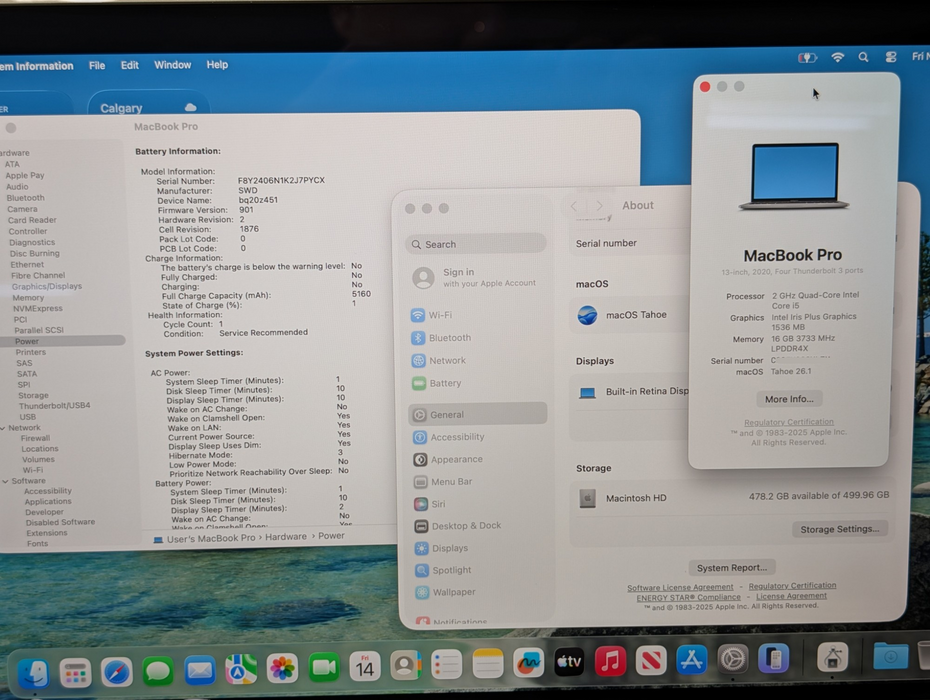
Task: Collapse the Network section in System Information
Action: (4, 428)
